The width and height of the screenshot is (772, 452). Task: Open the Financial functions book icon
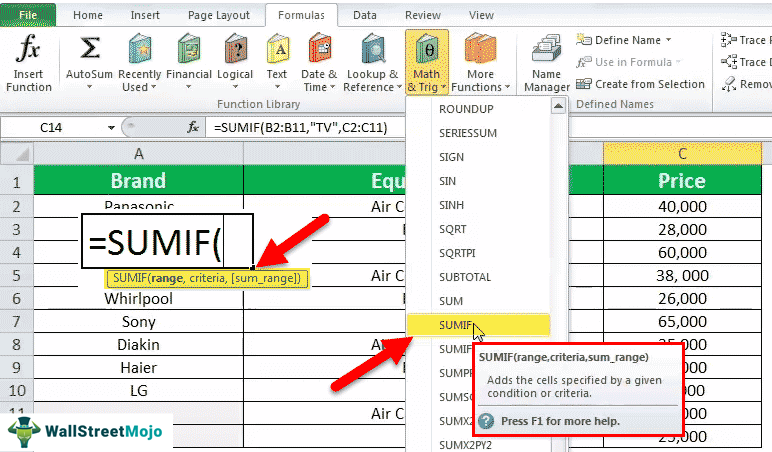click(x=189, y=48)
